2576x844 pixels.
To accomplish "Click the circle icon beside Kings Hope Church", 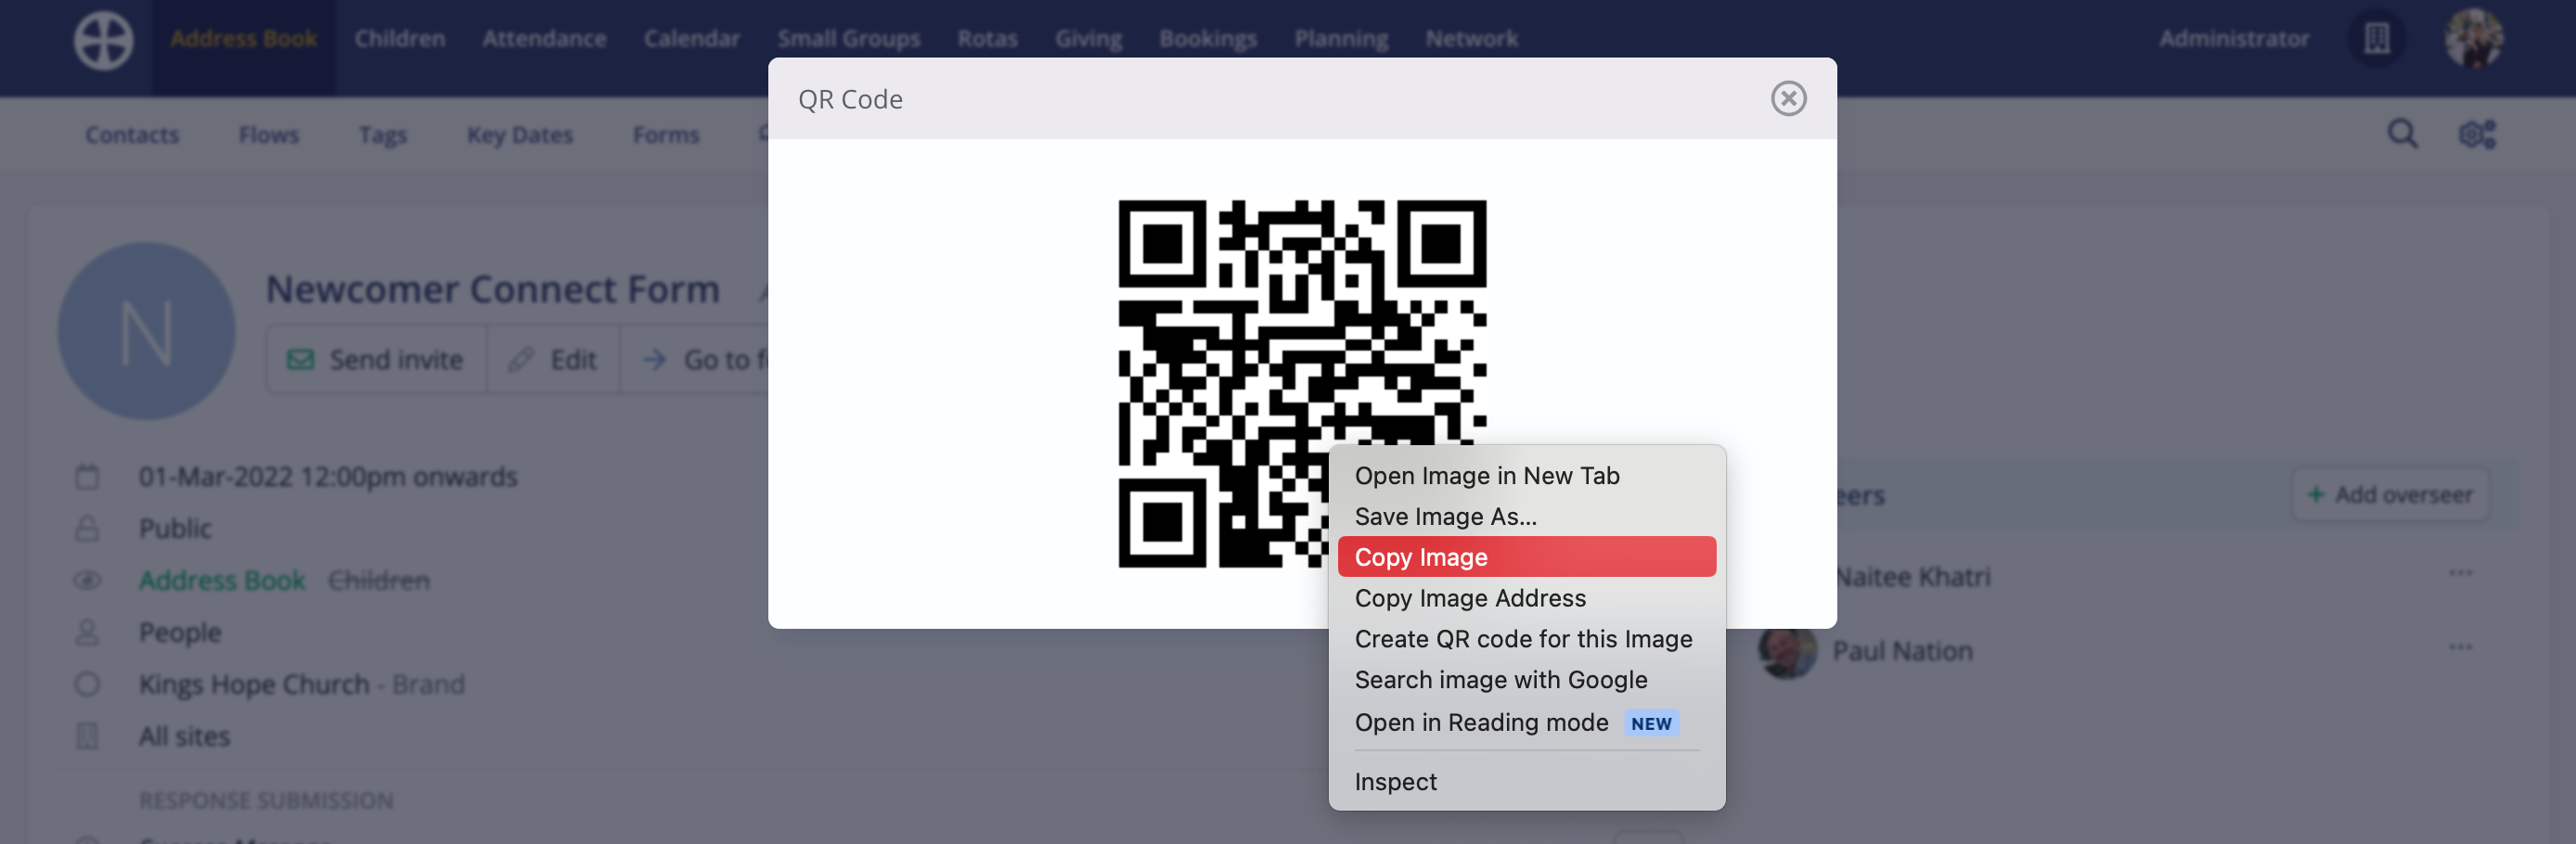I will 87,684.
